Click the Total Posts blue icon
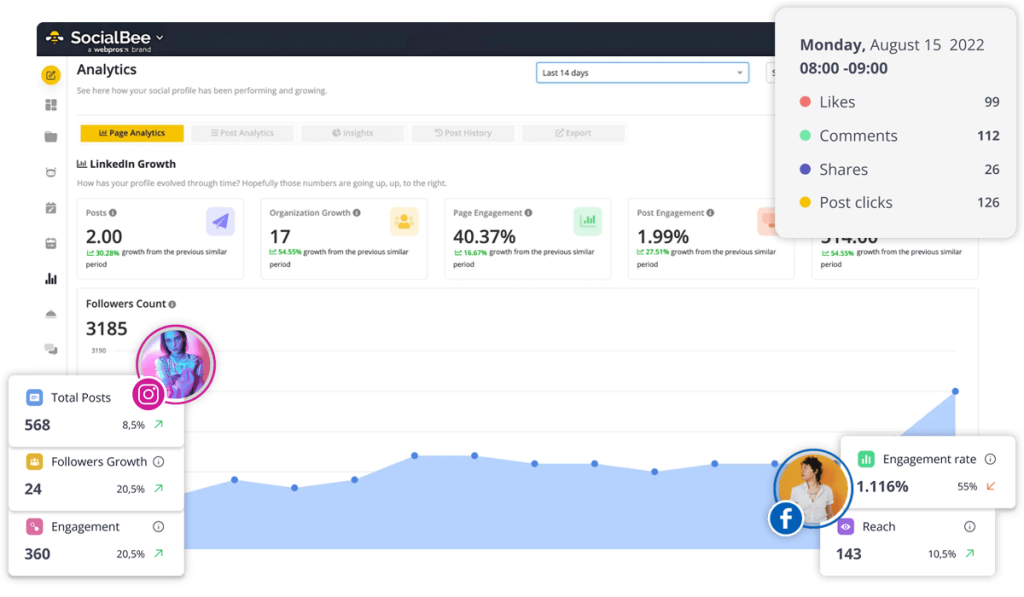The width and height of the screenshot is (1024, 597). 35,397
